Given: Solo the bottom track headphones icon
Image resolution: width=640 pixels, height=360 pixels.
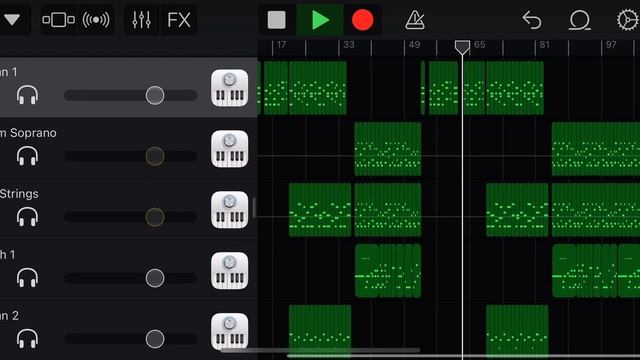Looking at the screenshot, I should [x=27, y=339].
